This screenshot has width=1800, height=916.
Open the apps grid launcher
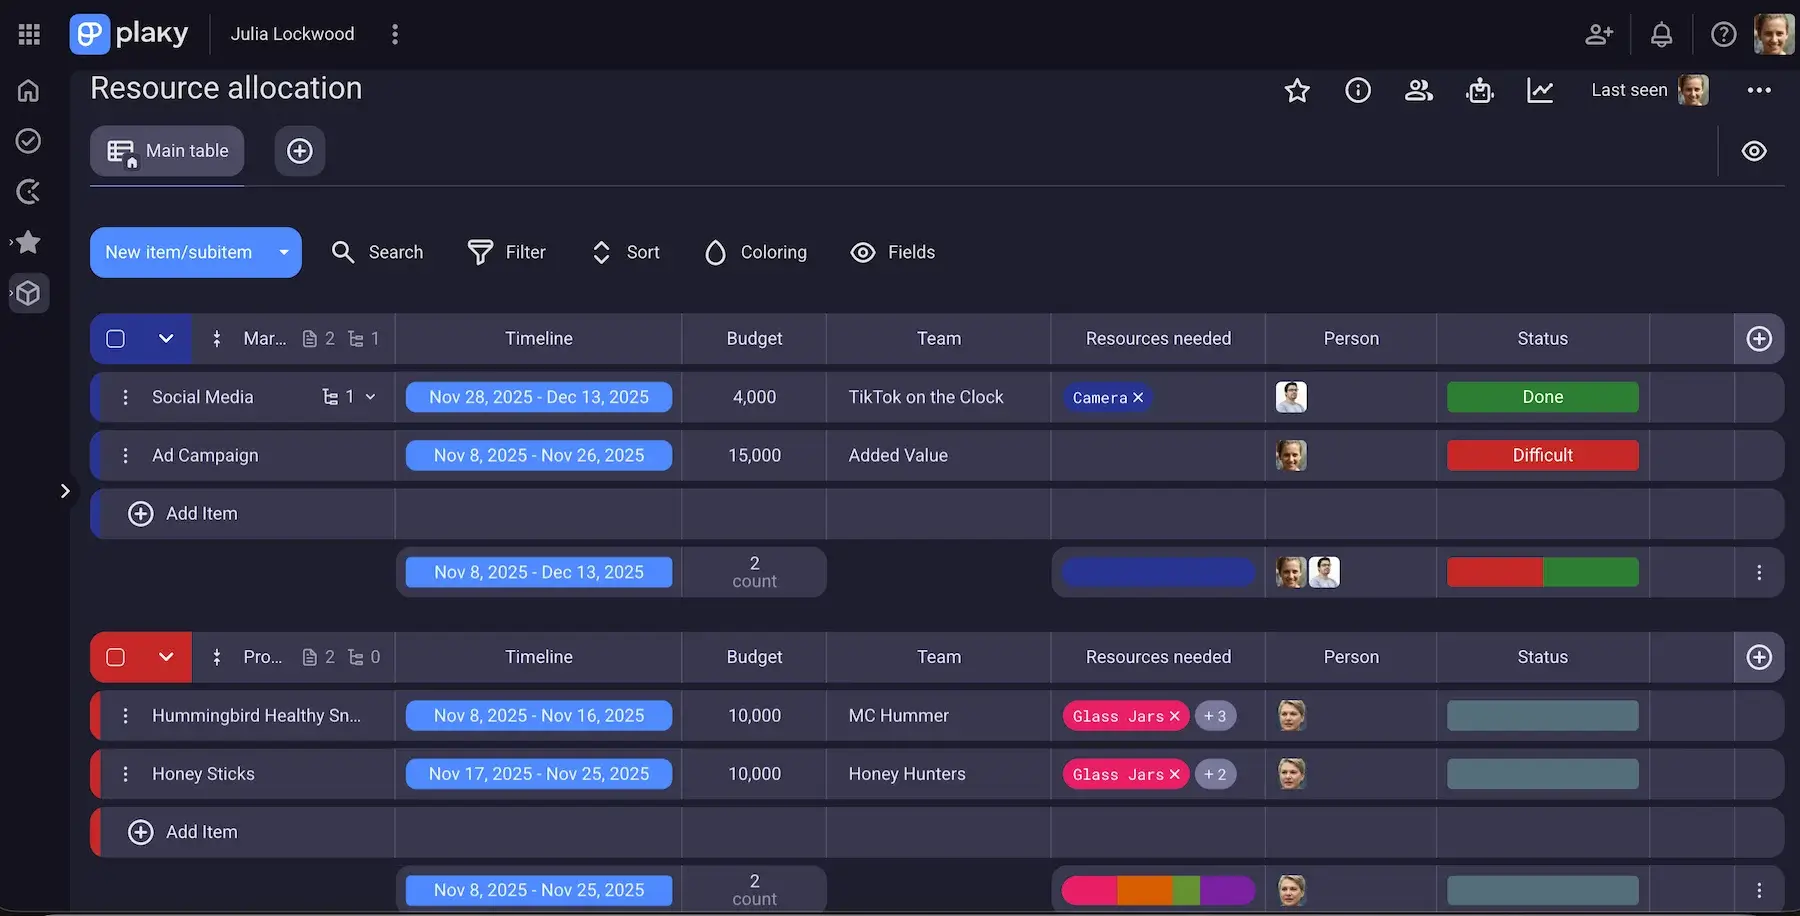(x=29, y=34)
